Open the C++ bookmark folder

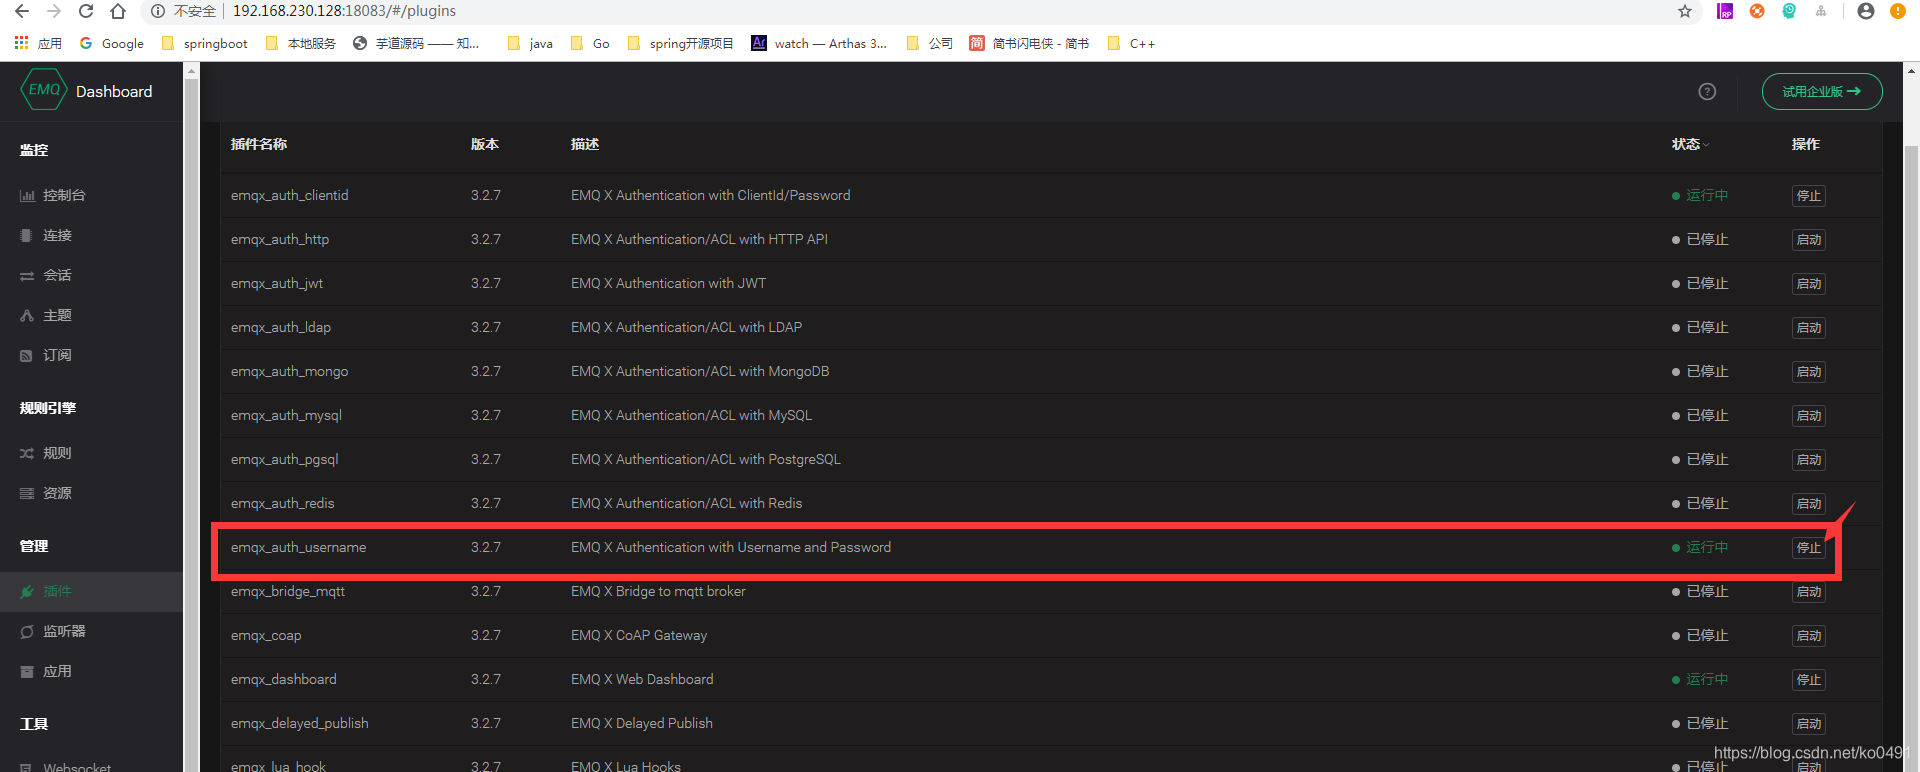tap(1131, 43)
